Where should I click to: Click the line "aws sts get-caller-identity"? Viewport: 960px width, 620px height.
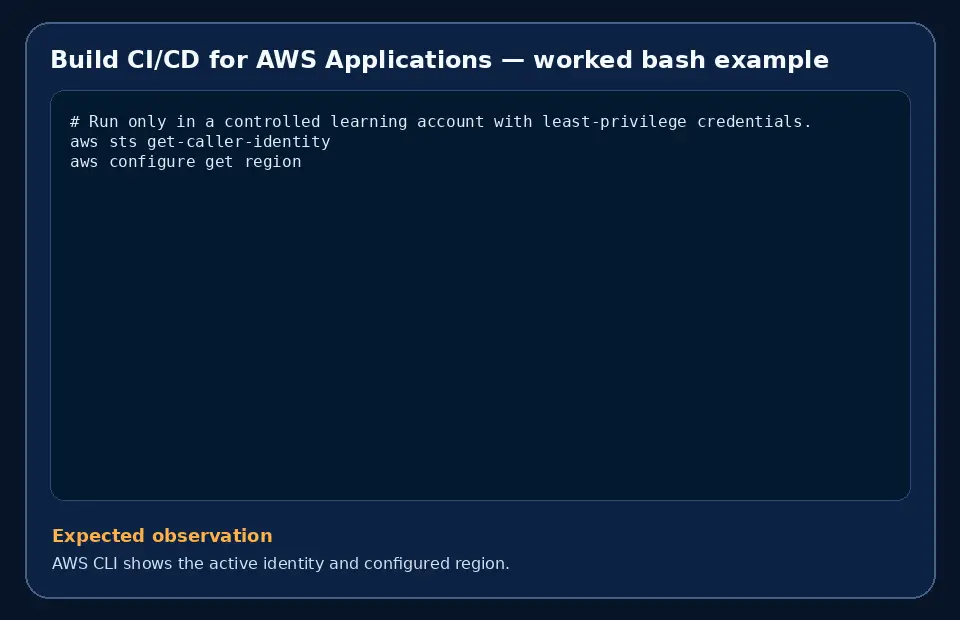[x=200, y=142]
